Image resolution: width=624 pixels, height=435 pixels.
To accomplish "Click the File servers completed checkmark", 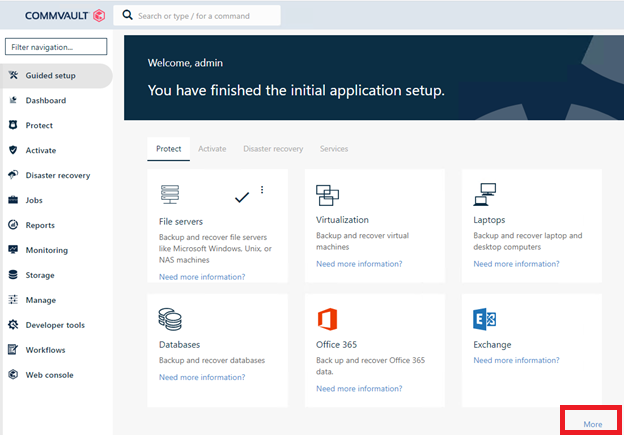I will click(241, 197).
